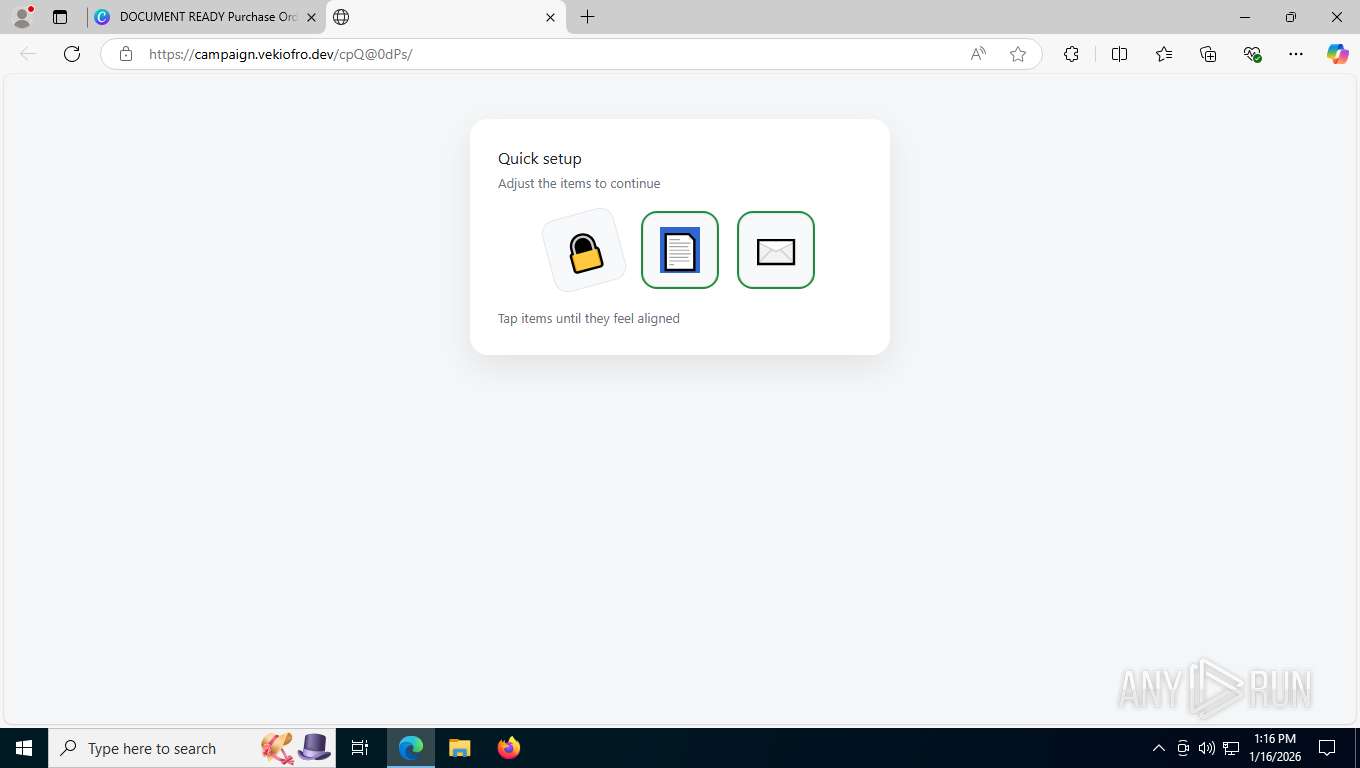Open a new browser tab
This screenshot has width=1360, height=768.
point(588,17)
